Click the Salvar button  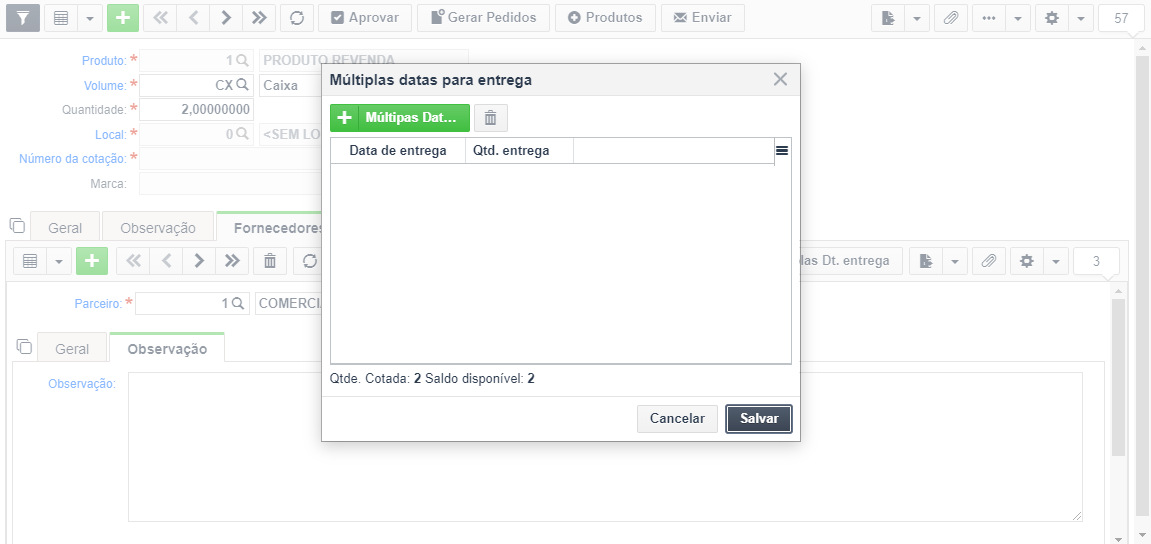(759, 418)
